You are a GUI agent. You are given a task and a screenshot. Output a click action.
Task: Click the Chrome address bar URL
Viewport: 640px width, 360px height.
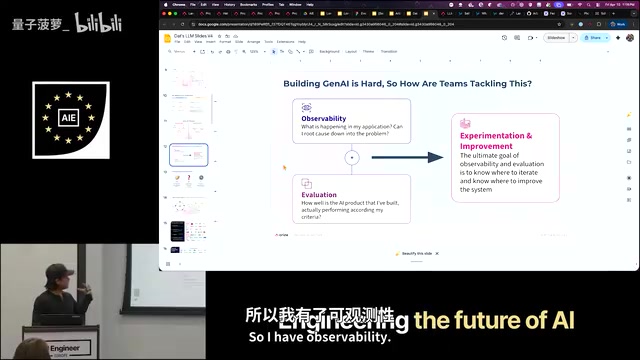point(326,24)
